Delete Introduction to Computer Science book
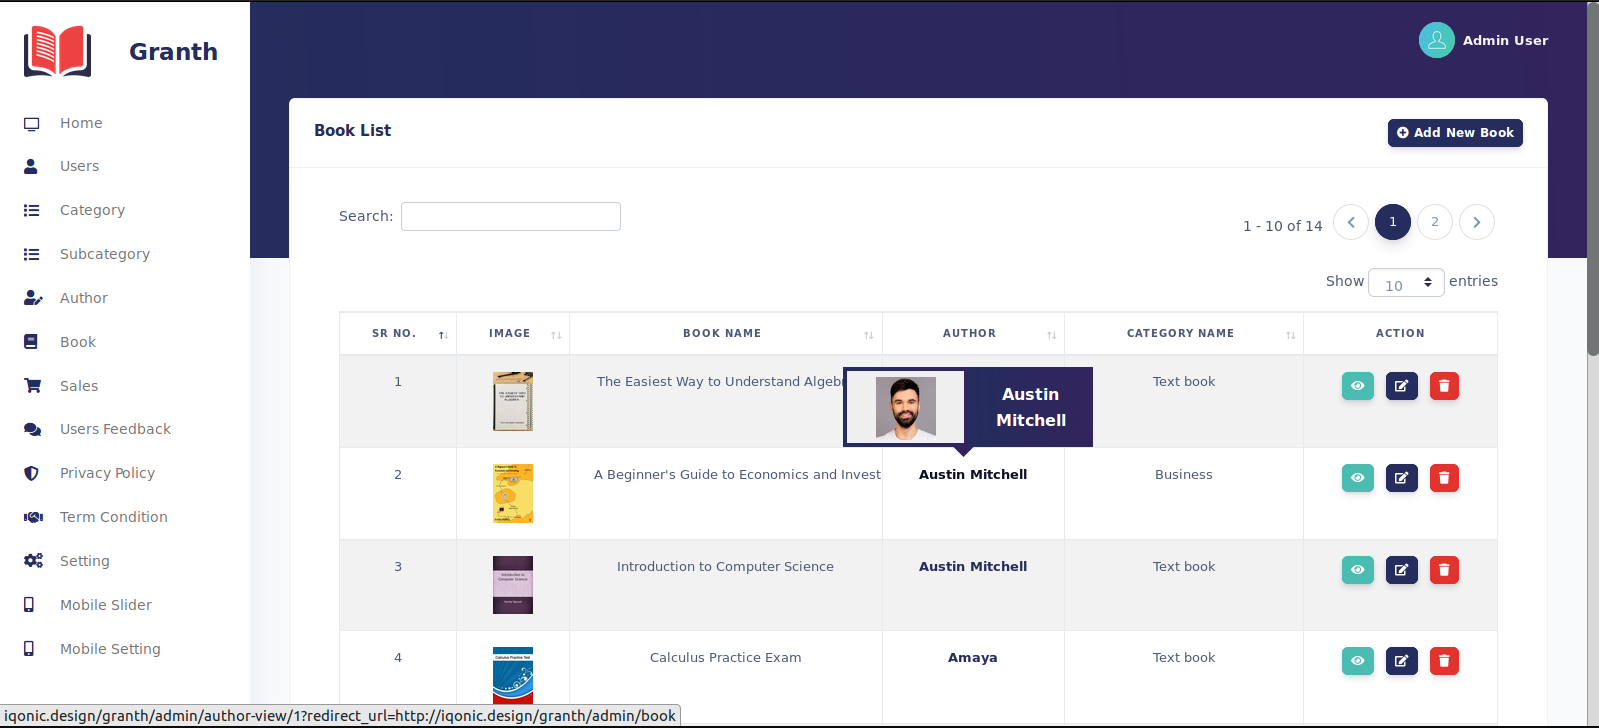 tap(1444, 570)
